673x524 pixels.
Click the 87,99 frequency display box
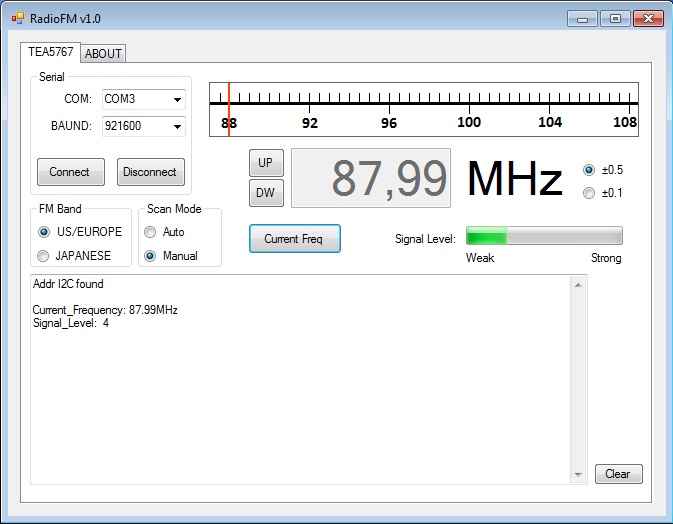(371, 178)
